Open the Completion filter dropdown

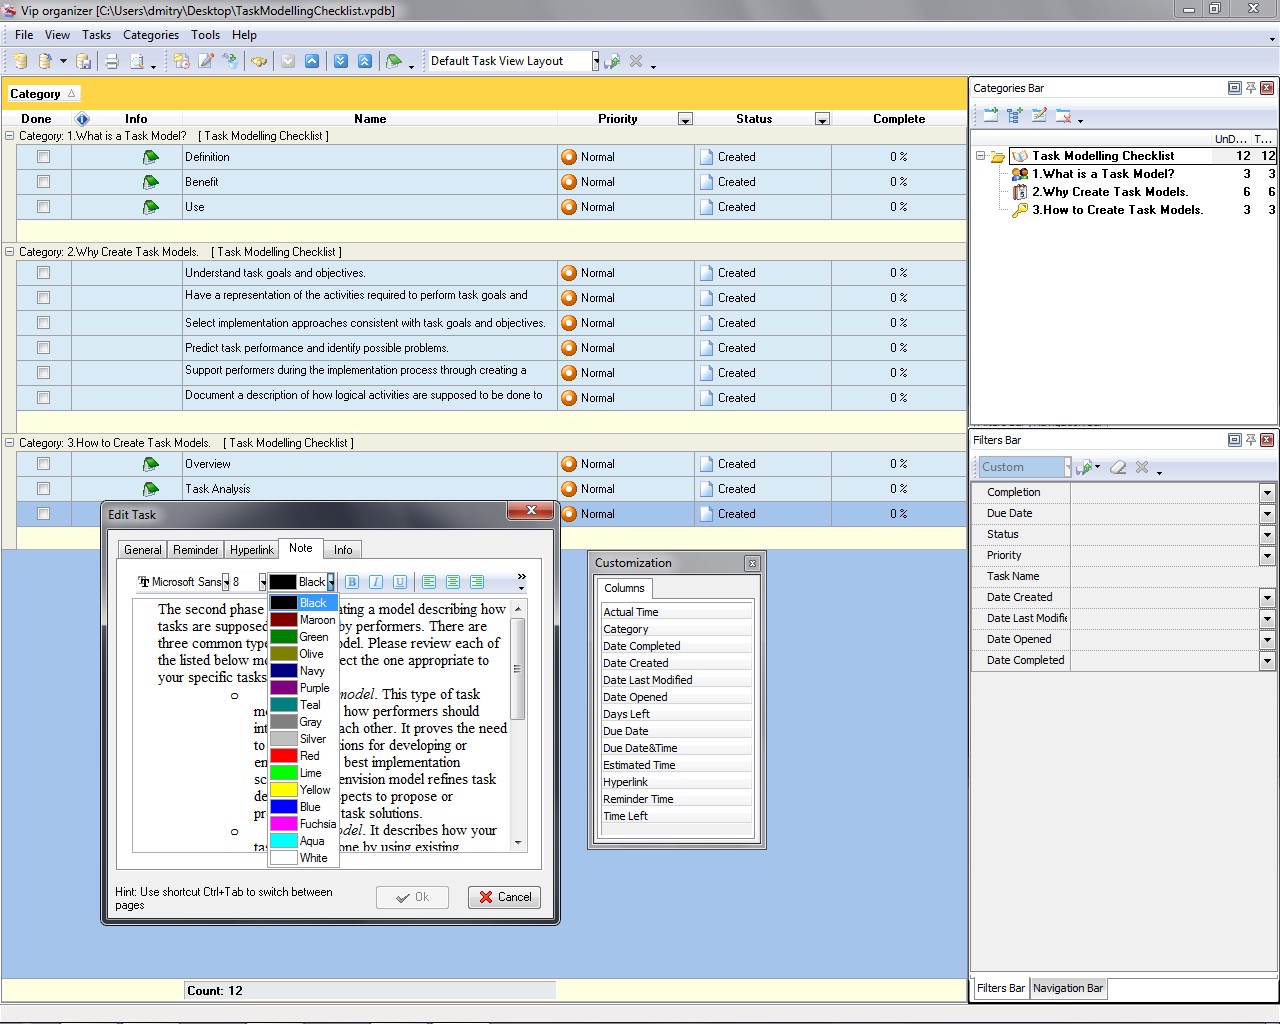tap(1267, 493)
